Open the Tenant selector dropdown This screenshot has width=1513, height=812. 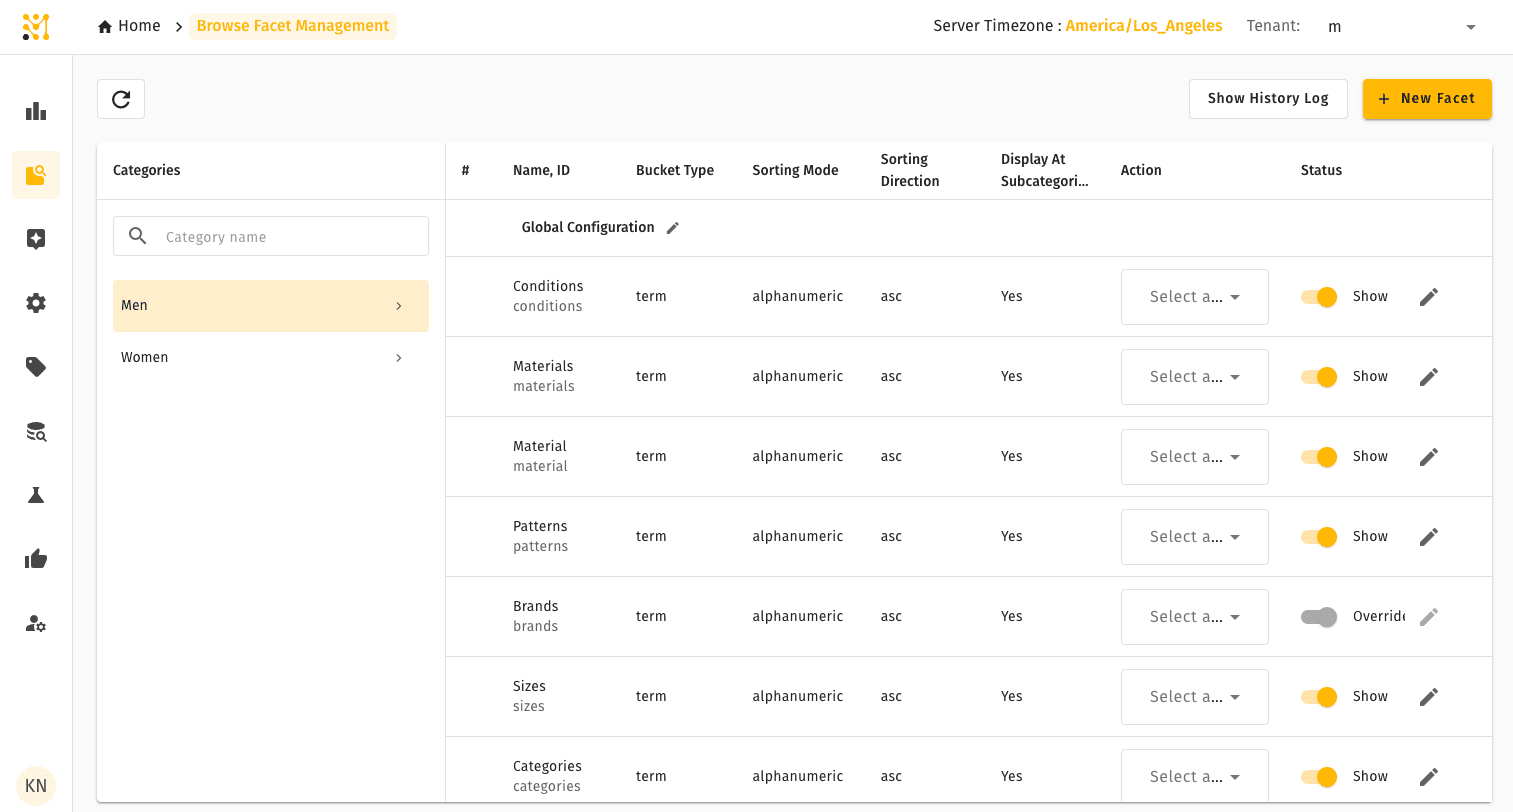(1401, 27)
